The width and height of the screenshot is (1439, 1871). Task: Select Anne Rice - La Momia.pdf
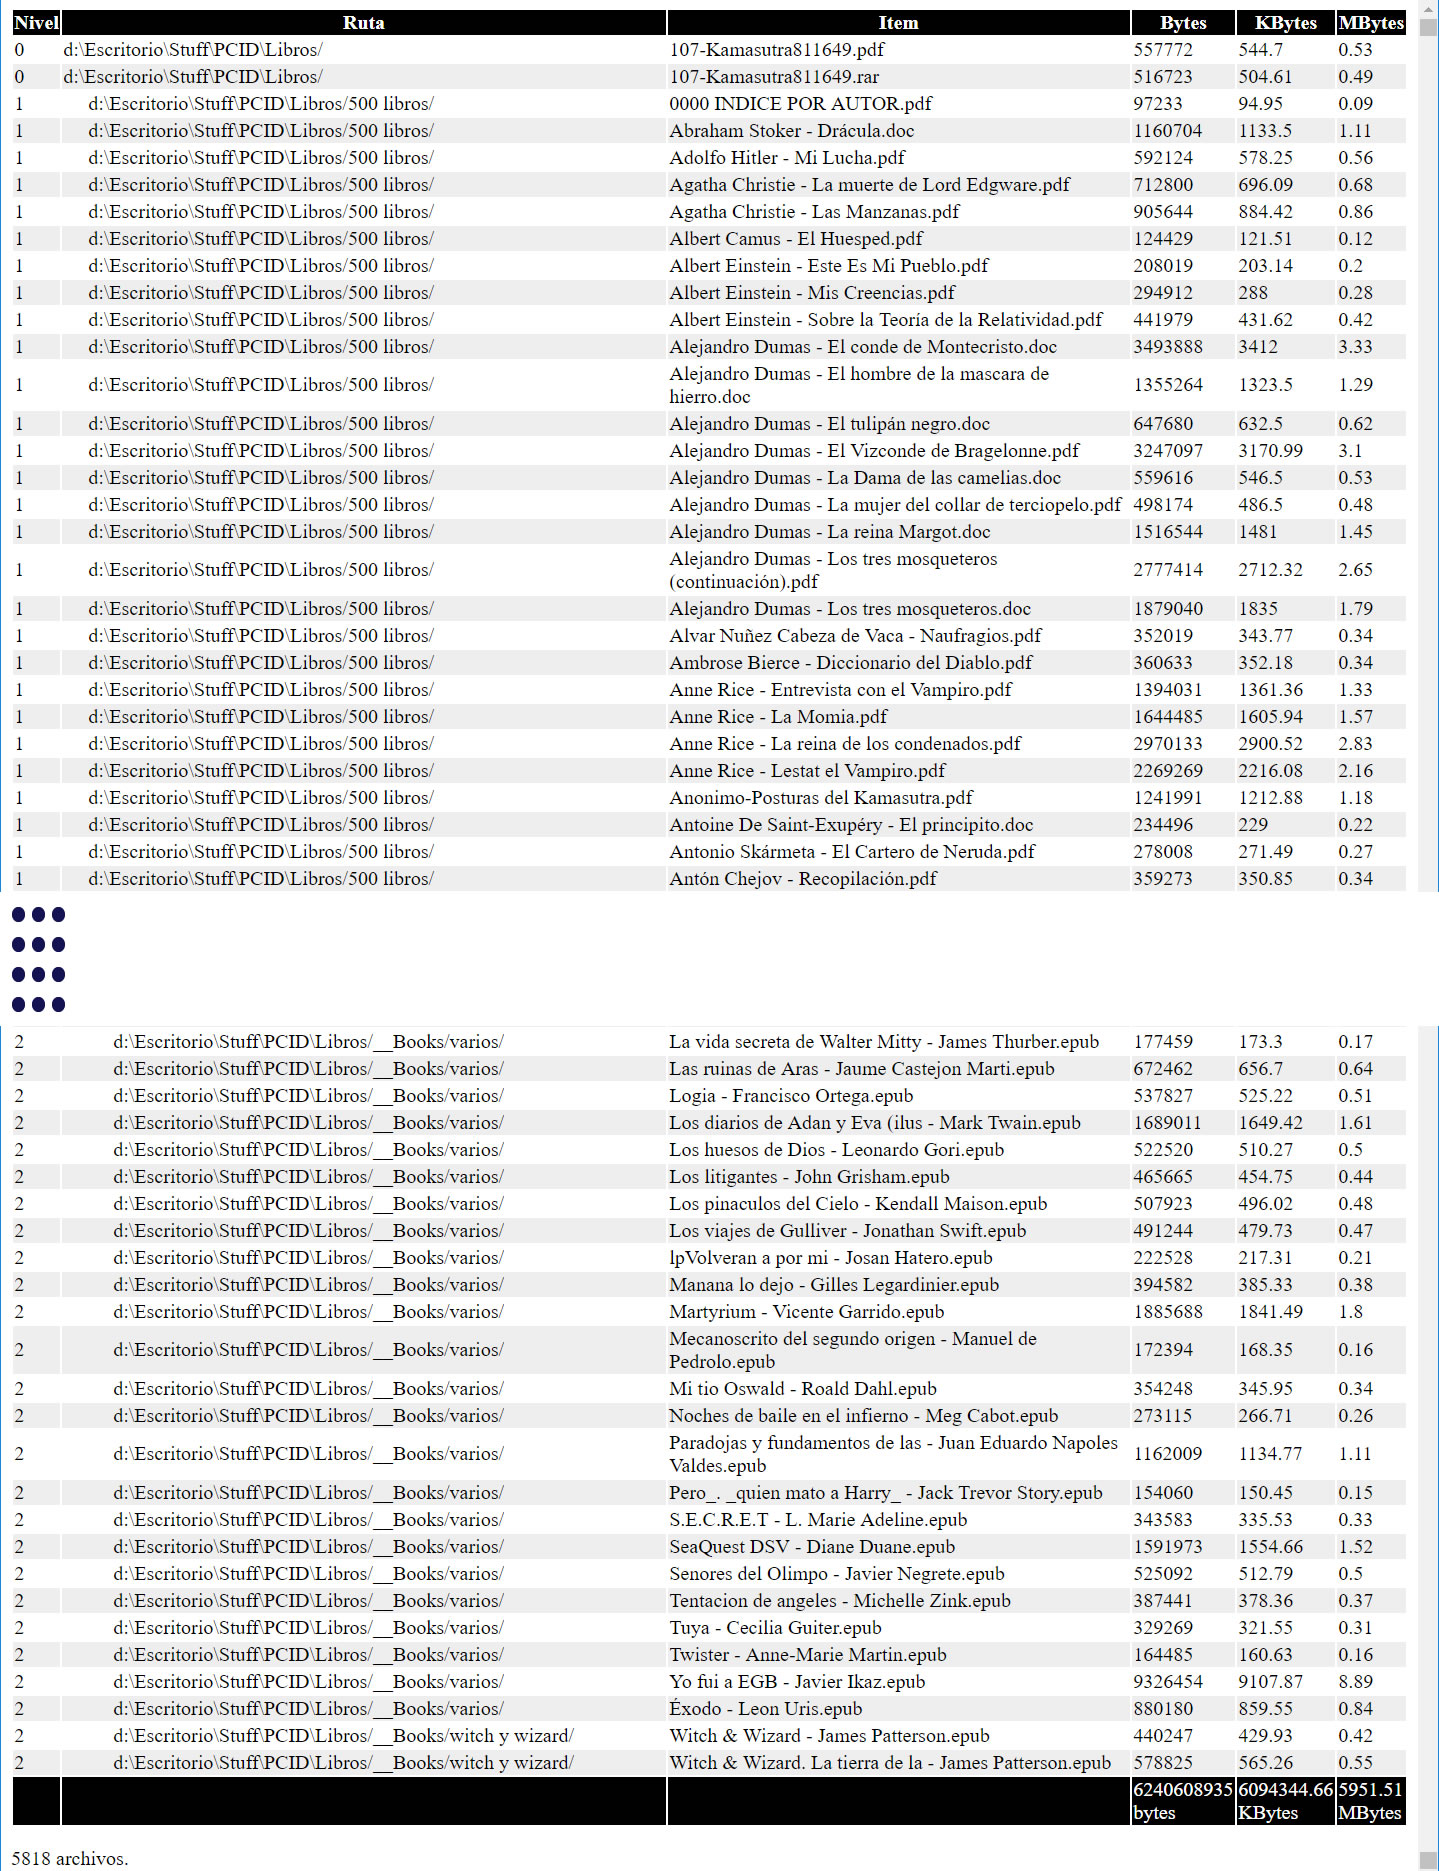778,717
